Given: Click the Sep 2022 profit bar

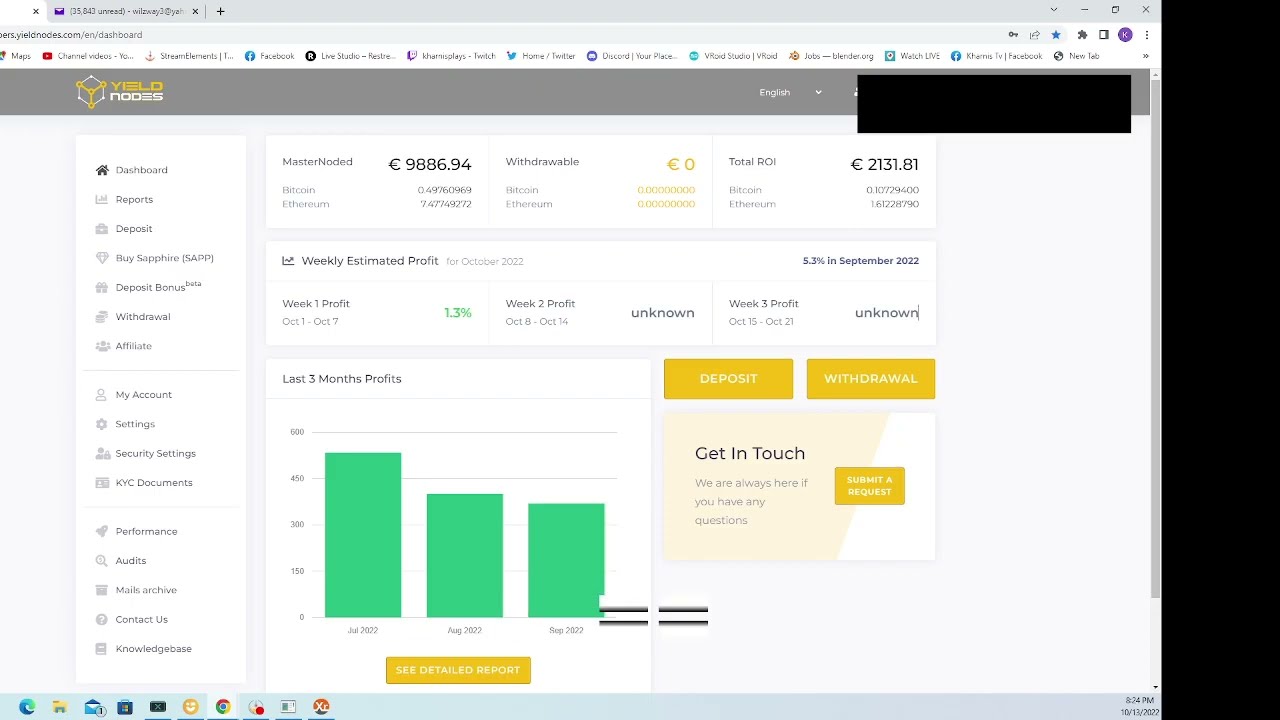Looking at the screenshot, I should click(x=566, y=560).
